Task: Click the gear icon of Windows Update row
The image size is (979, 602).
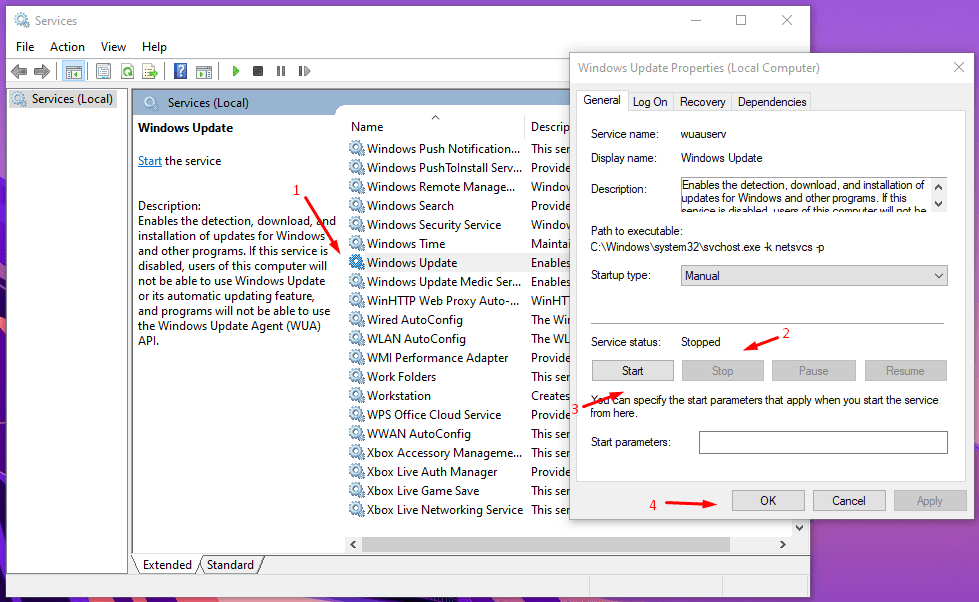Action: [x=357, y=262]
